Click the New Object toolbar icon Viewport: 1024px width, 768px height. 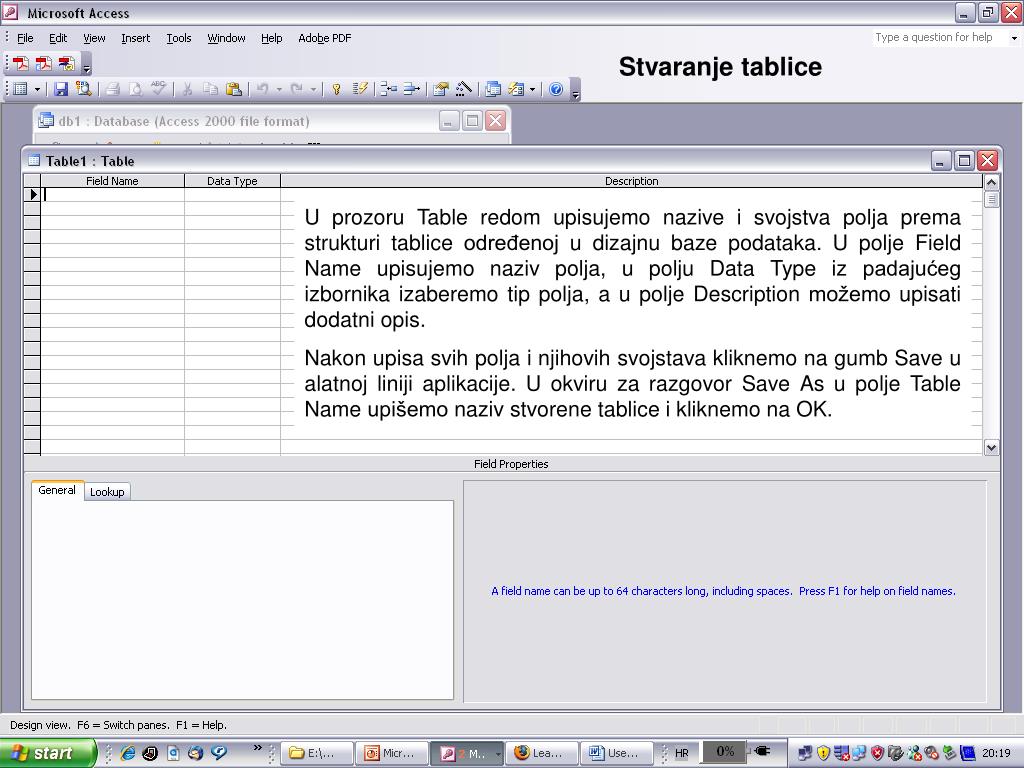[x=516, y=89]
